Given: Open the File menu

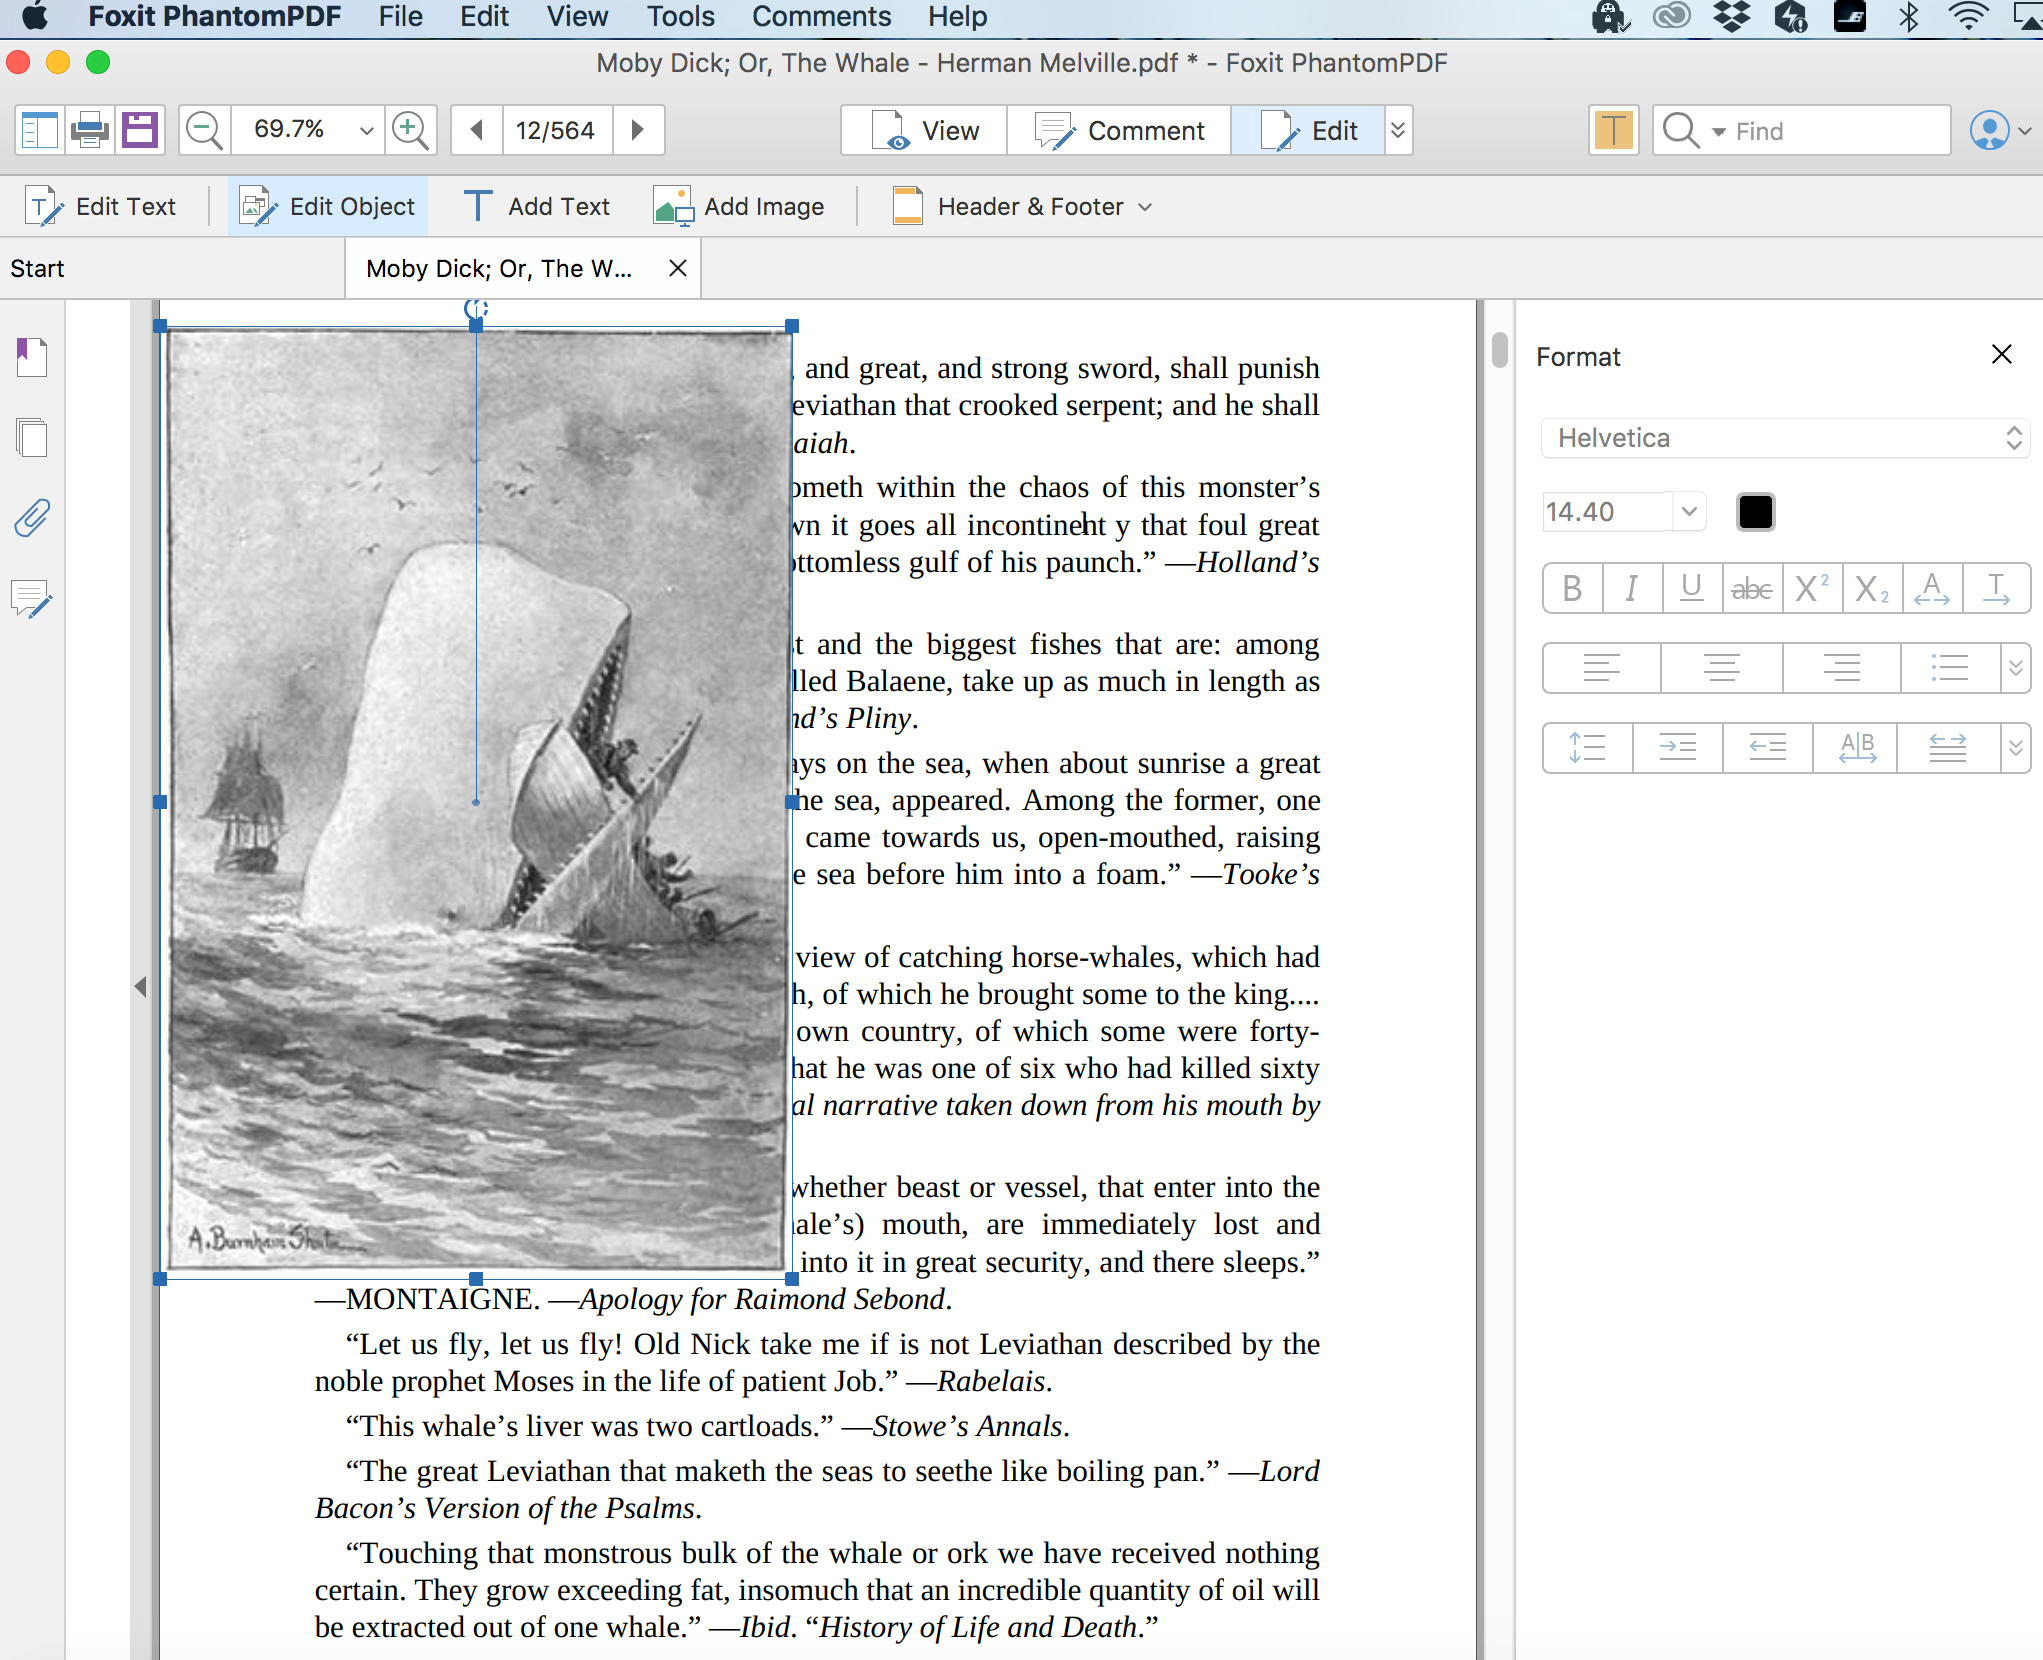Looking at the screenshot, I should [x=400, y=17].
